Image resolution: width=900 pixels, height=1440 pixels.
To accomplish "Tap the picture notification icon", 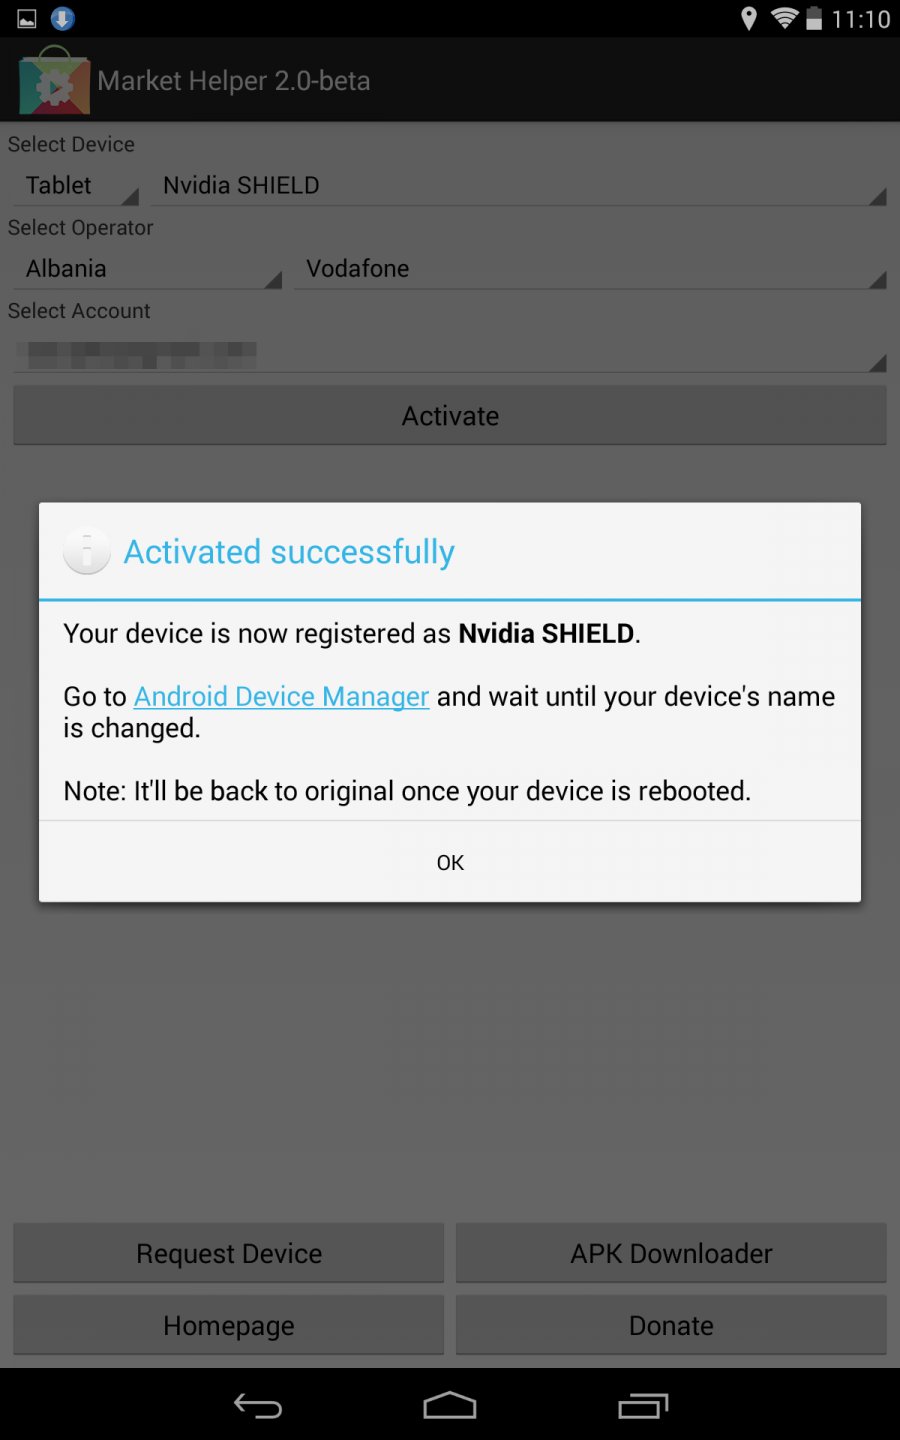I will point(26,19).
